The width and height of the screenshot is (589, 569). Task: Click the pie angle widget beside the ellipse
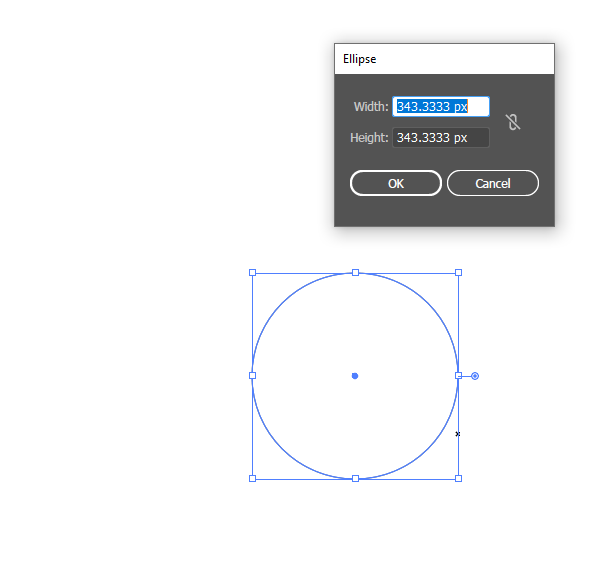[475, 376]
